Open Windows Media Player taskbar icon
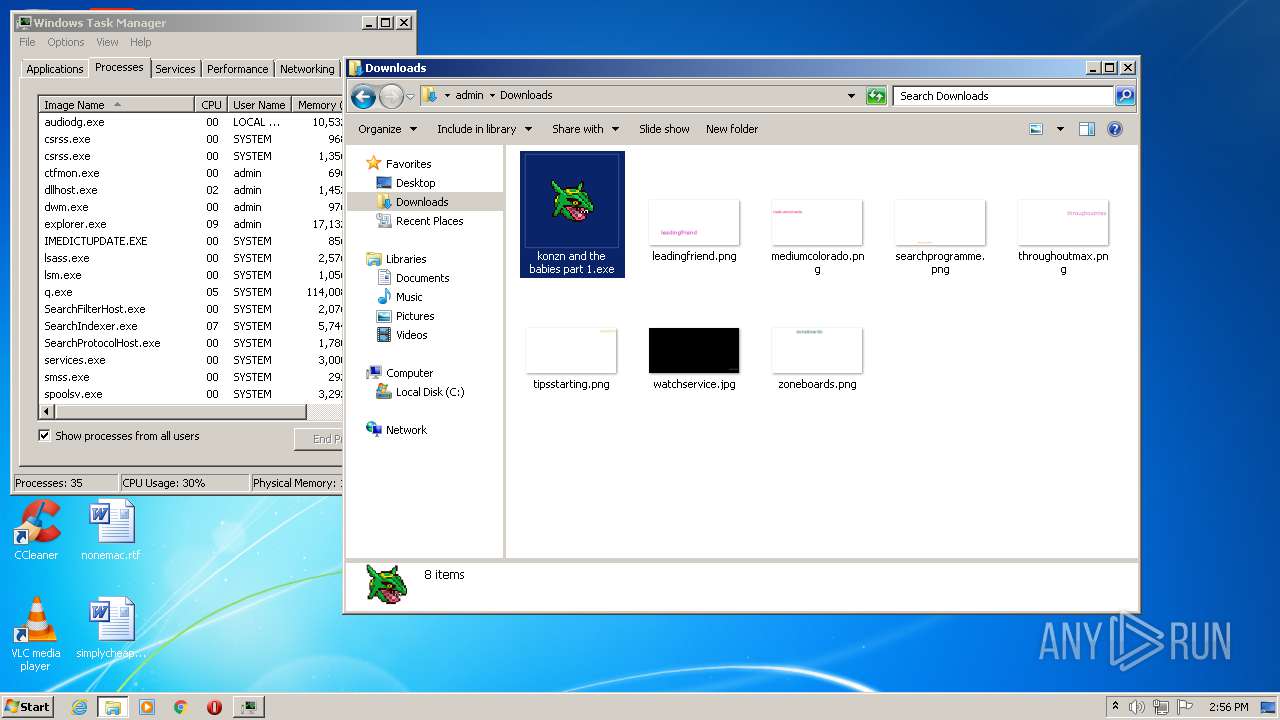1280x720 pixels. click(147, 707)
